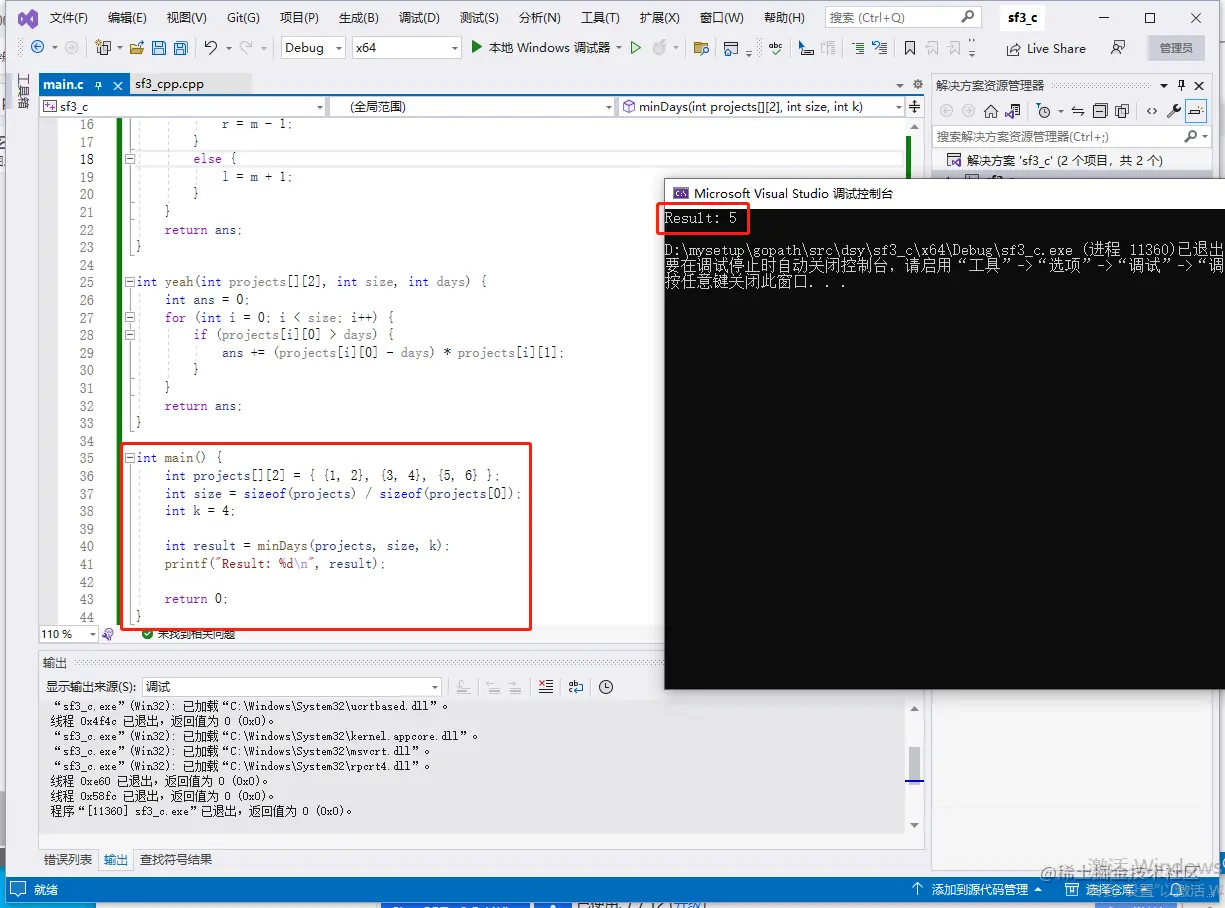1225x908 pixels.
Task: Click the Live Share button
Action: pos(1046,48)
